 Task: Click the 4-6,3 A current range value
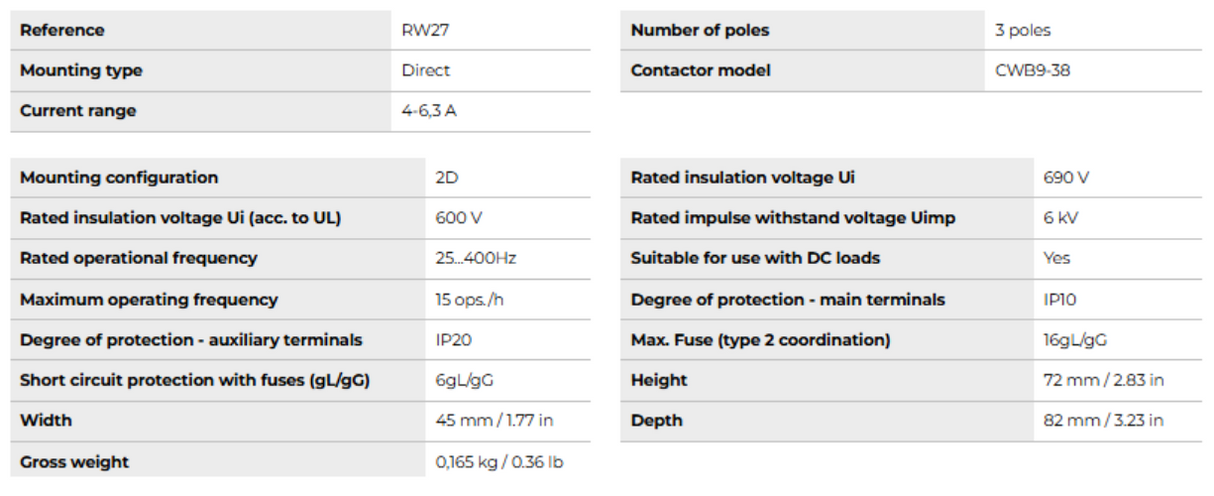(x=429, y=111)
